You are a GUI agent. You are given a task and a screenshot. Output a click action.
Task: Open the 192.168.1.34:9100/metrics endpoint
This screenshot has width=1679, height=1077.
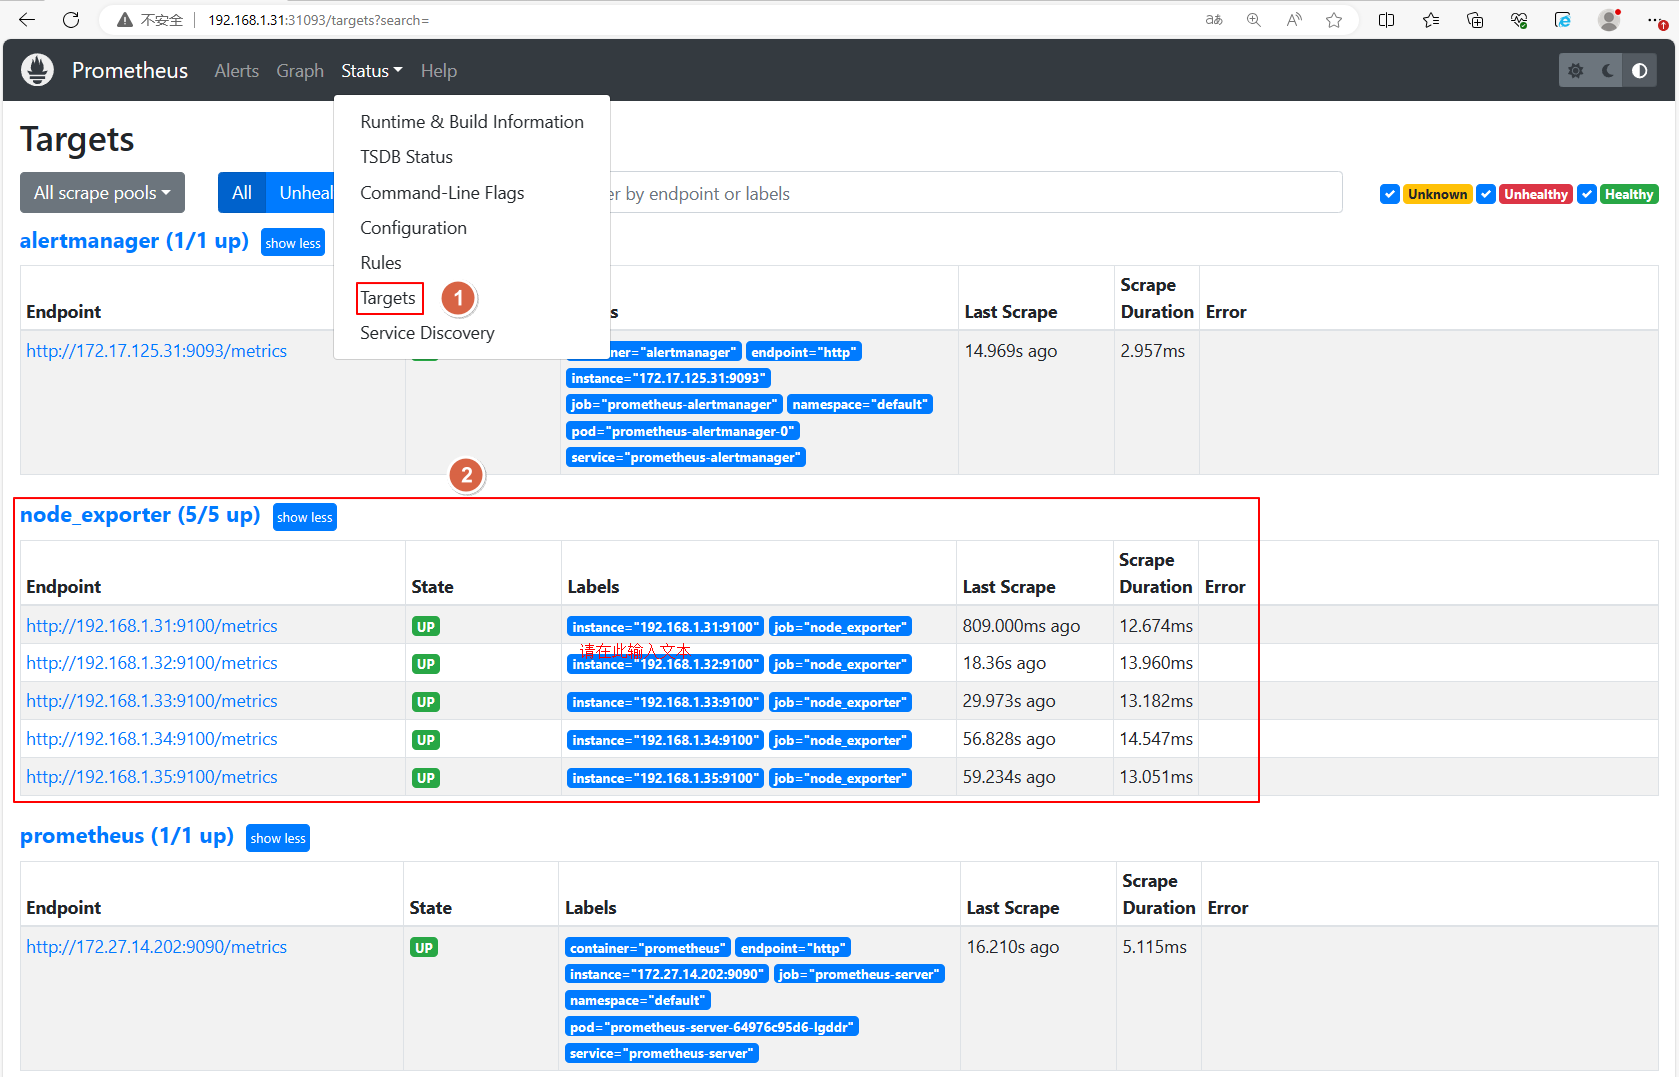tap(152, 739)
